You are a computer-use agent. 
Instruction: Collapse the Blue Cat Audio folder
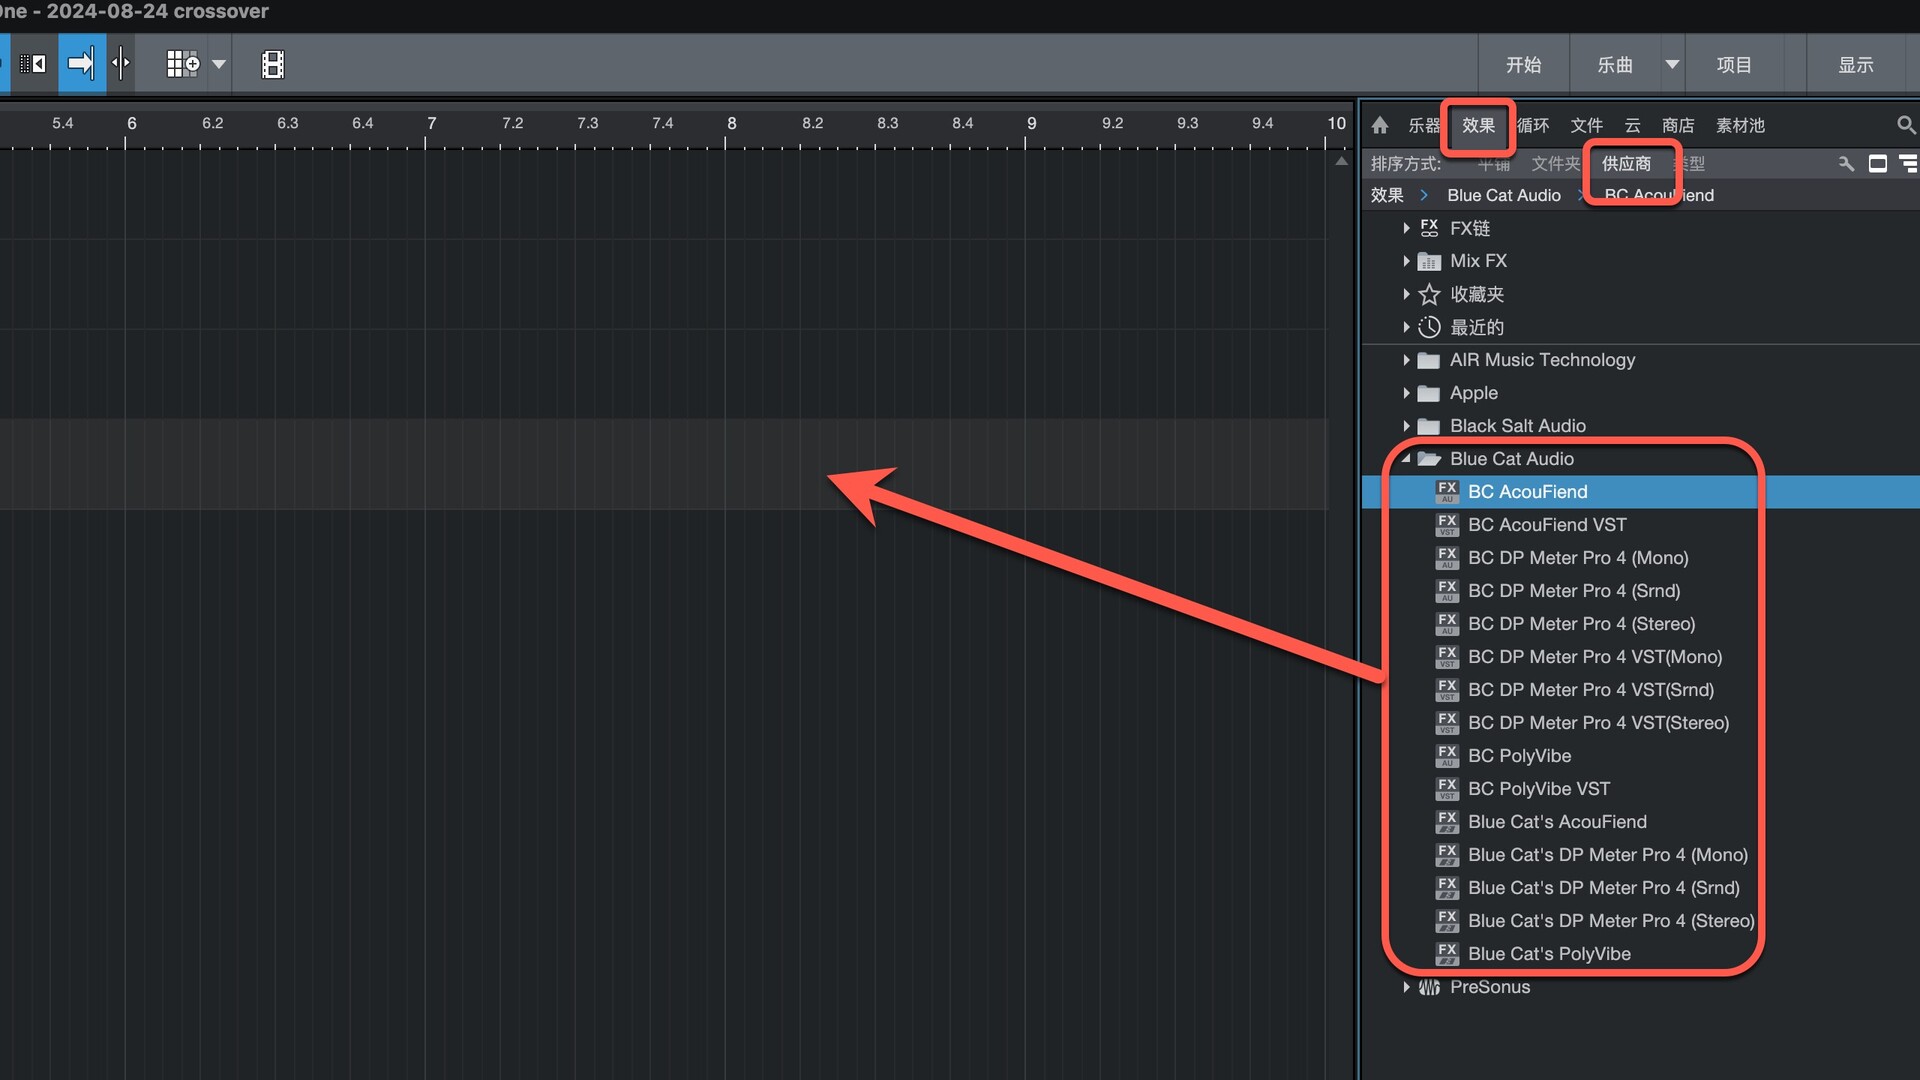click(1406, 458)
